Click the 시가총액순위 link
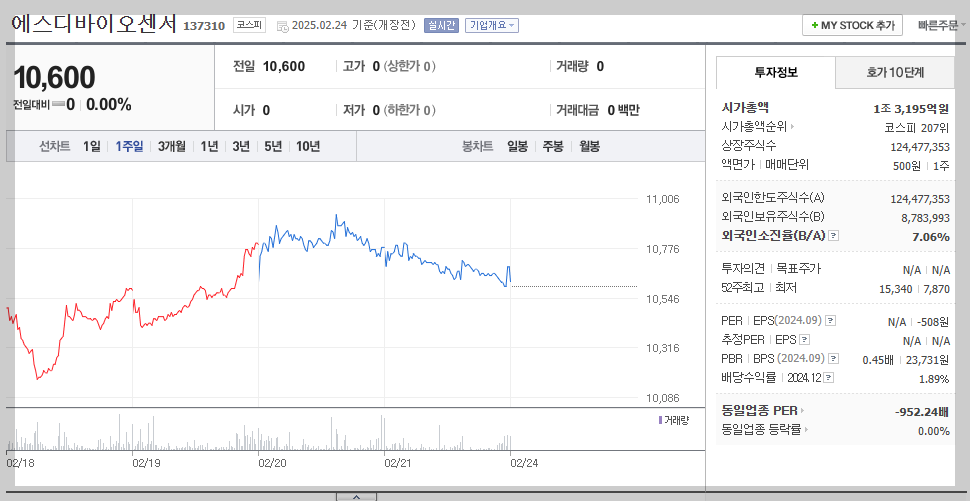Viewport: 970px width, 501px height. (754, 127)
